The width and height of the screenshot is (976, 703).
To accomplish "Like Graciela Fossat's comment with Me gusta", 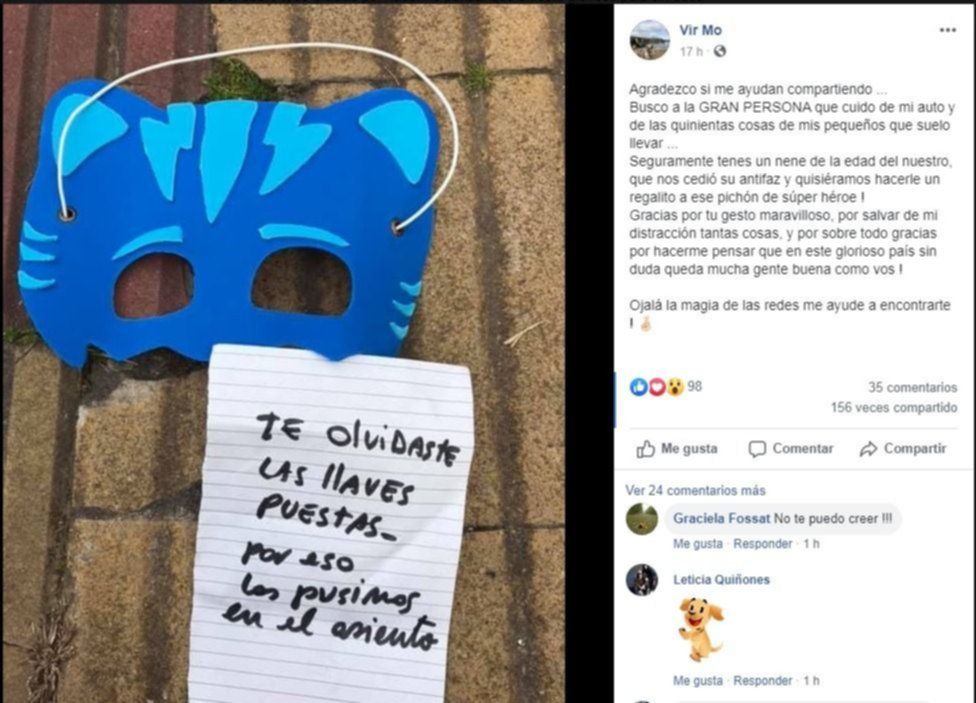I will tap(698, 544).
